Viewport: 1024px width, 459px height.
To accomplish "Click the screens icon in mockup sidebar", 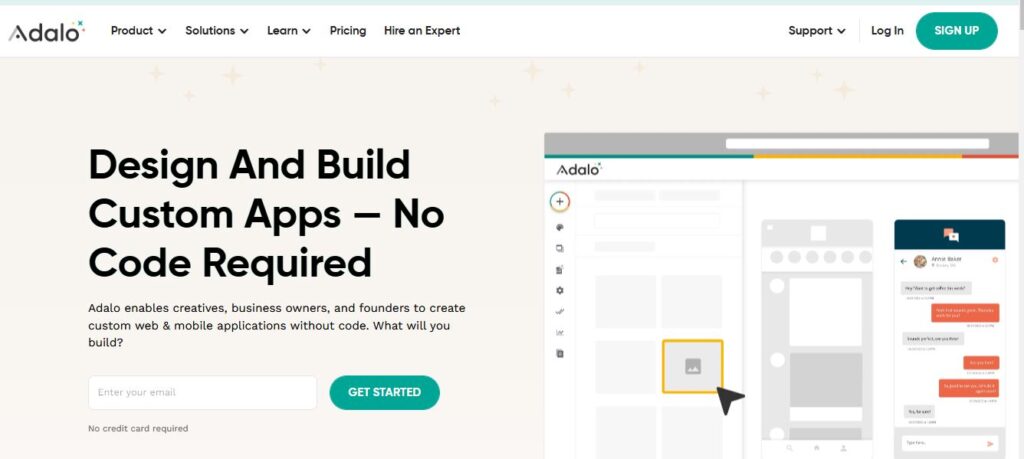I will tap(560, 248).
